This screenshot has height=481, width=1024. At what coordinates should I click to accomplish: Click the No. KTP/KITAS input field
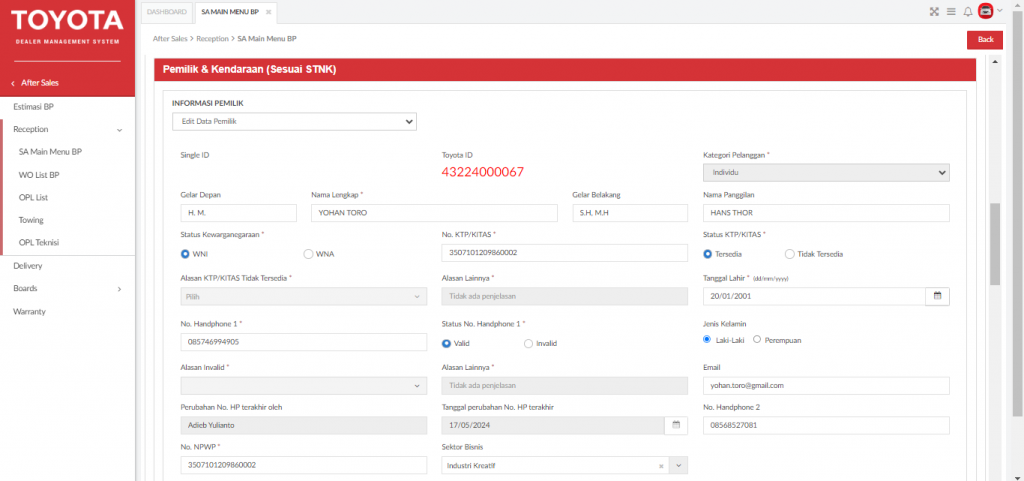click(565, 253)
